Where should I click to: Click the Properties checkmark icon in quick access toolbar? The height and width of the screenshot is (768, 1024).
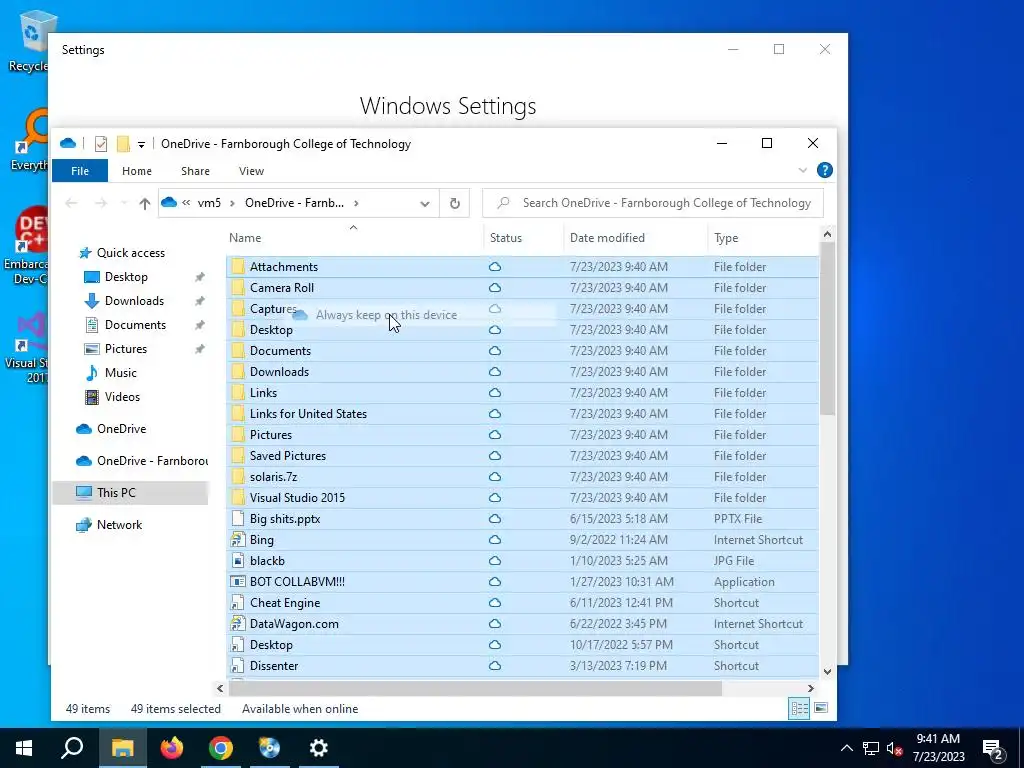pos(101,144)
